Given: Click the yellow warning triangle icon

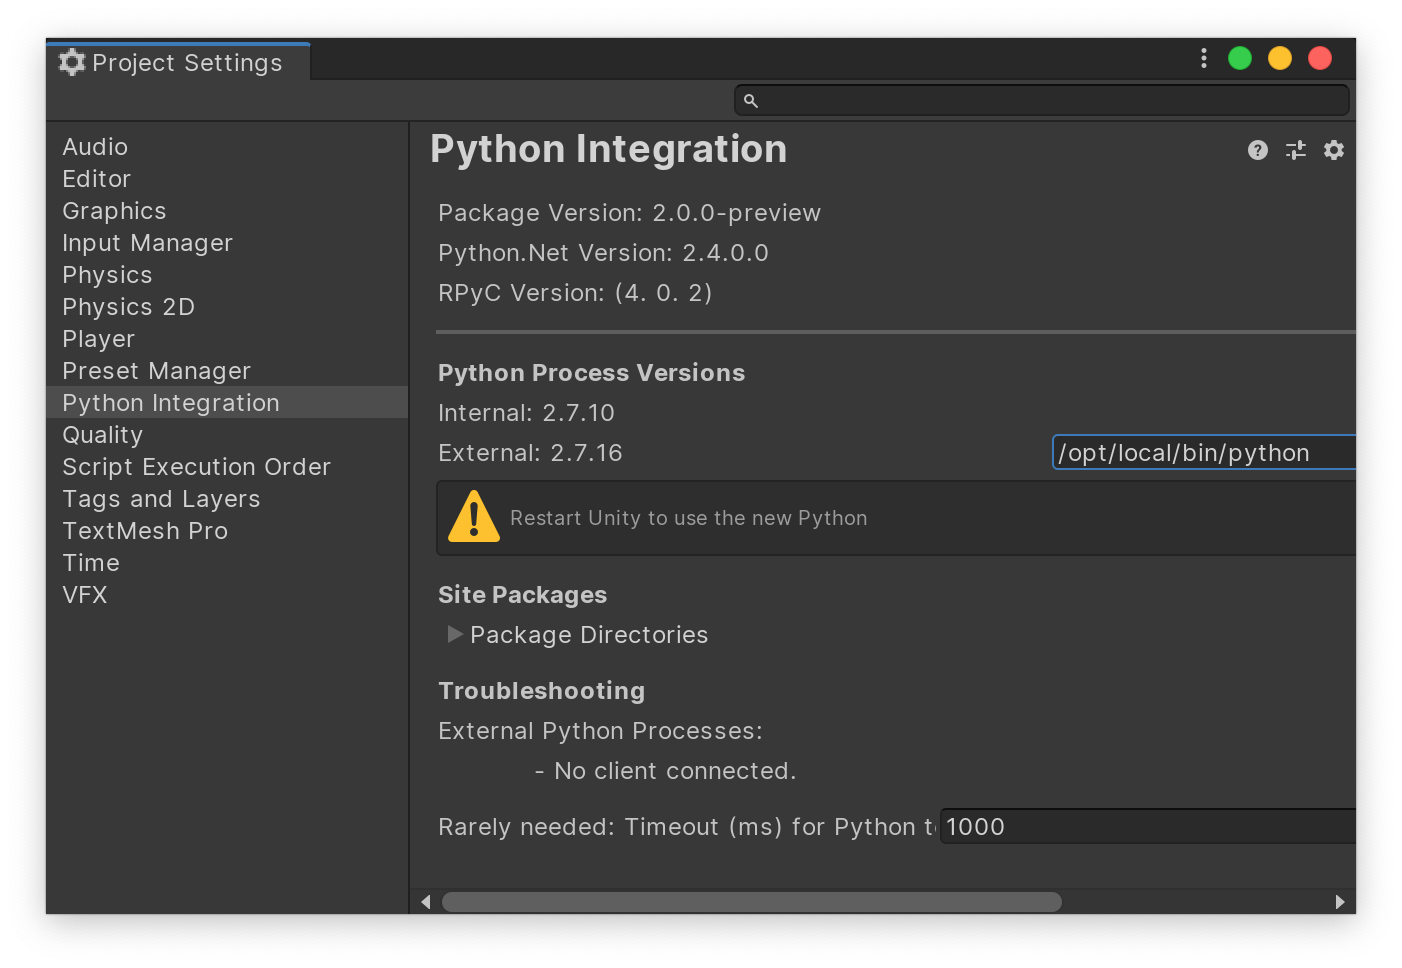Looking at the screenshot, I should point(474,517).
